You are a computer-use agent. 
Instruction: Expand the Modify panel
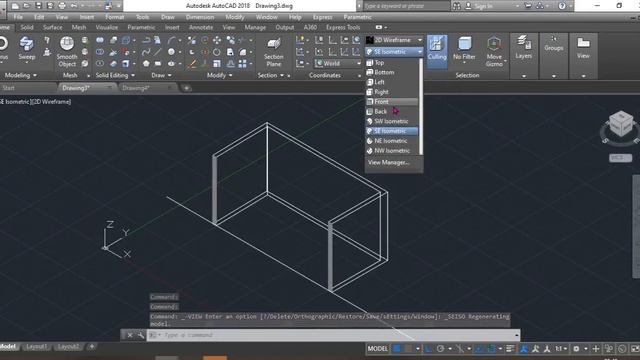[x=220, y=75]
